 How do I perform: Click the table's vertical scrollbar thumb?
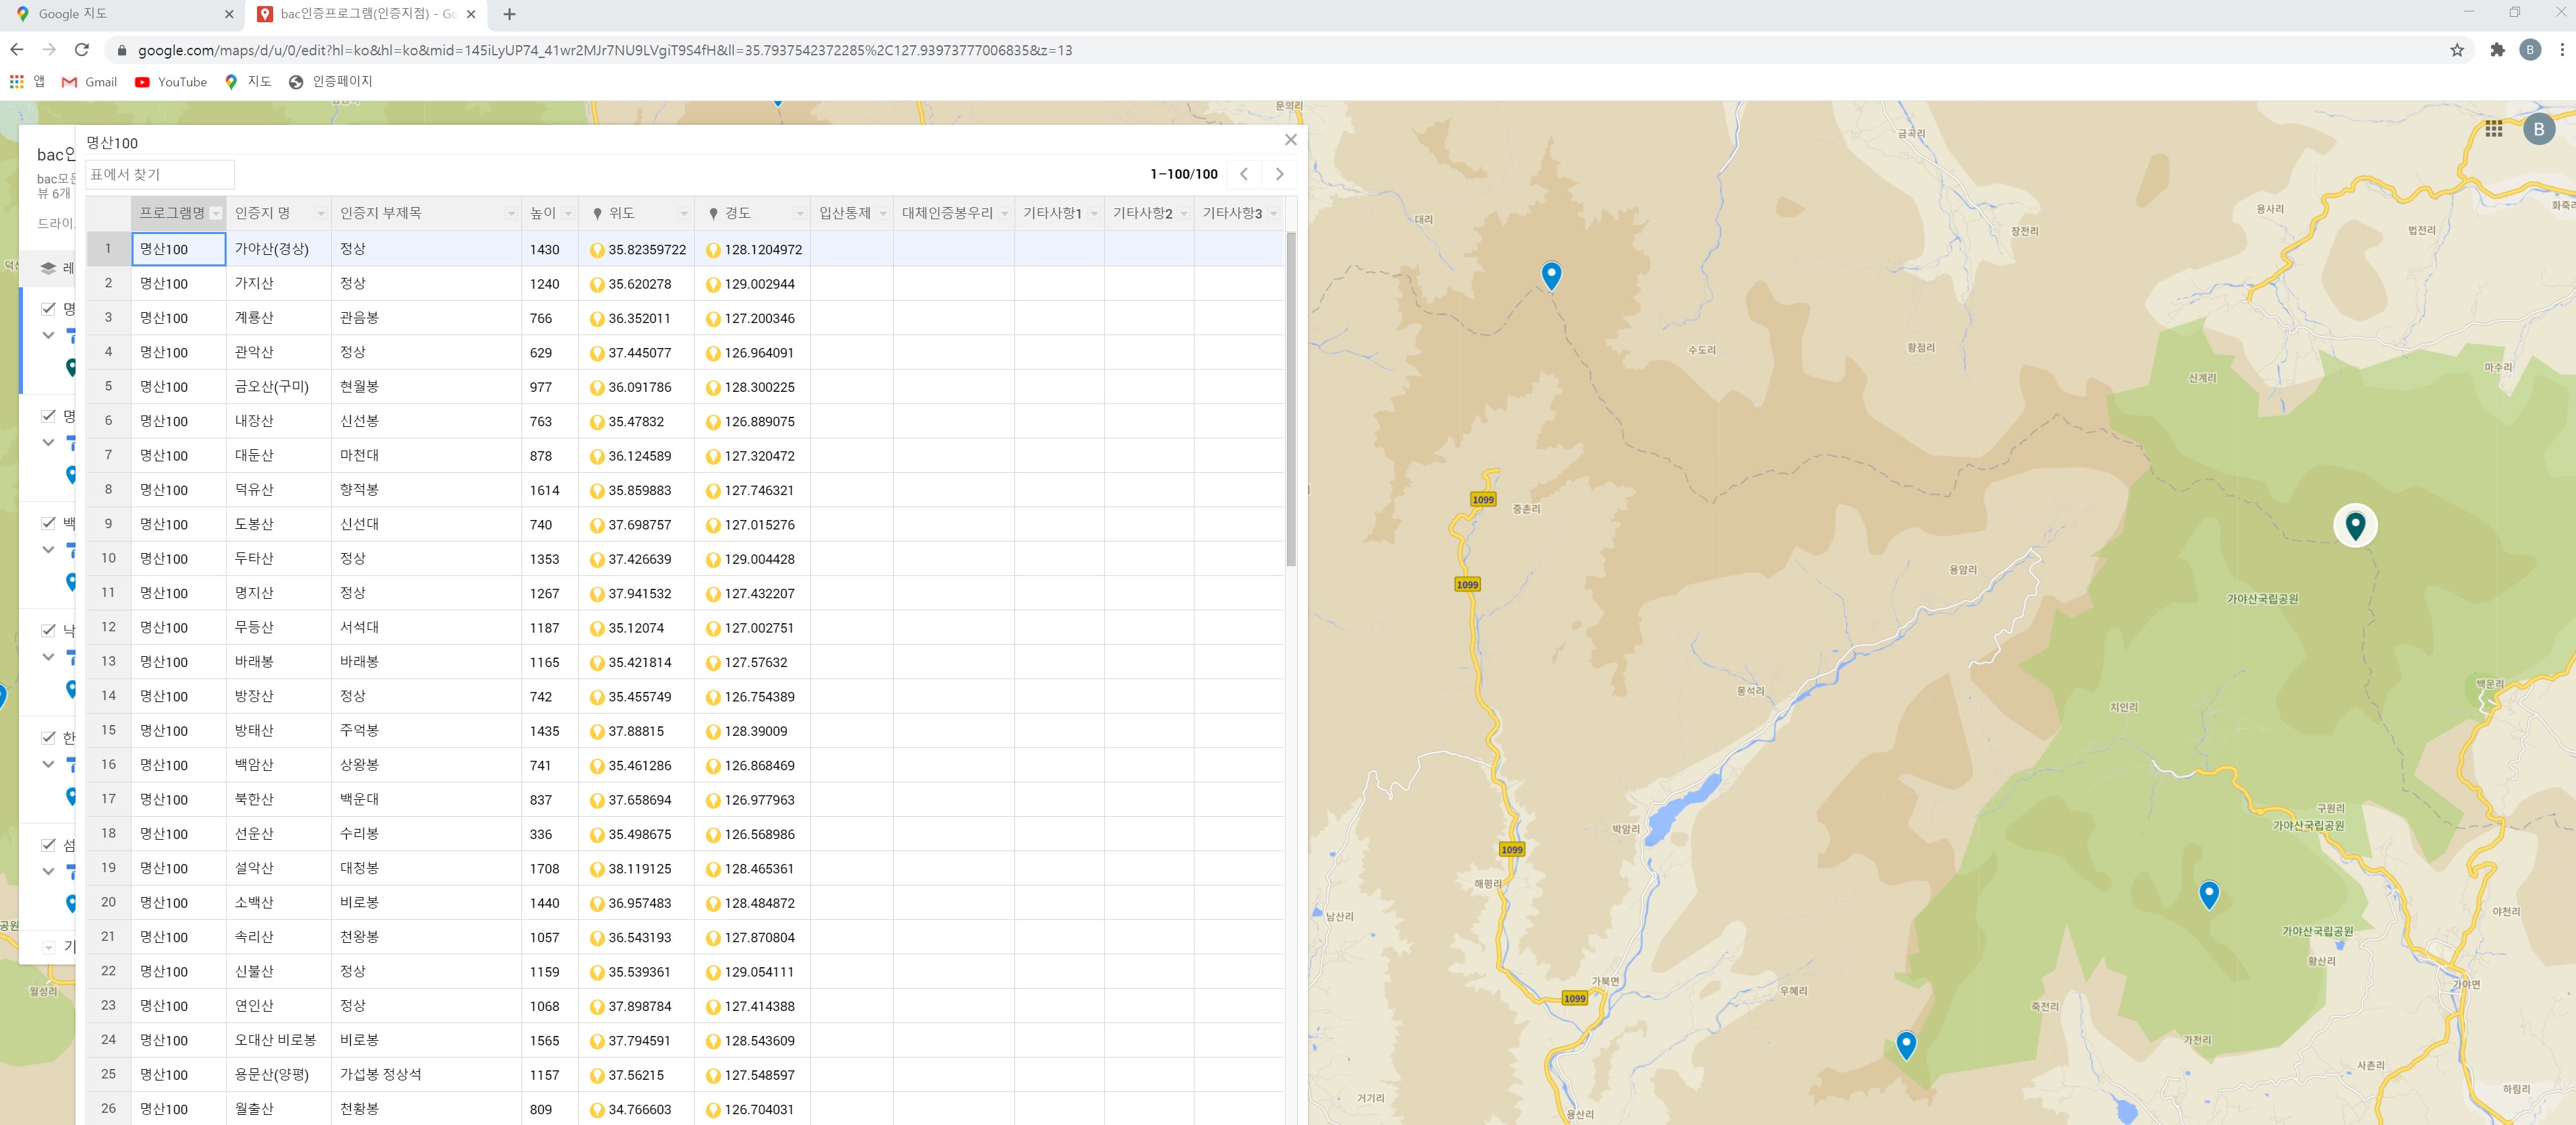point(1290,400)
